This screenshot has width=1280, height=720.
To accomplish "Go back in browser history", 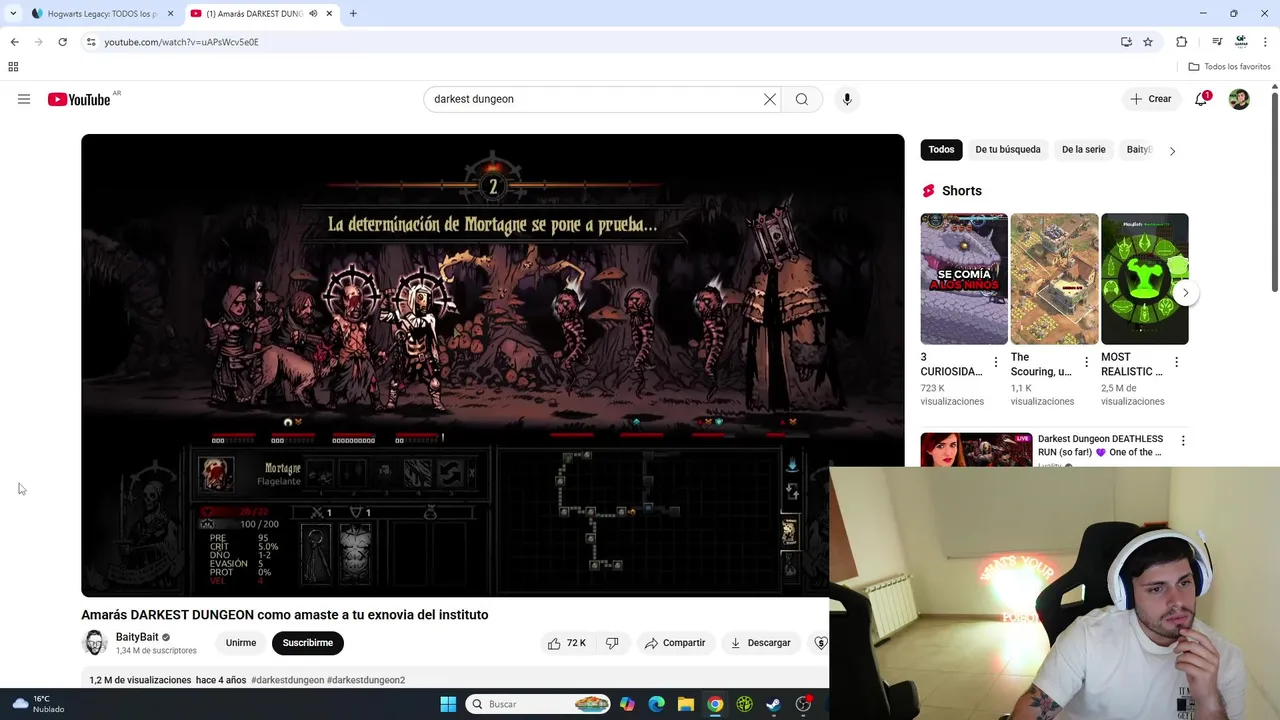I will point(14,42).
